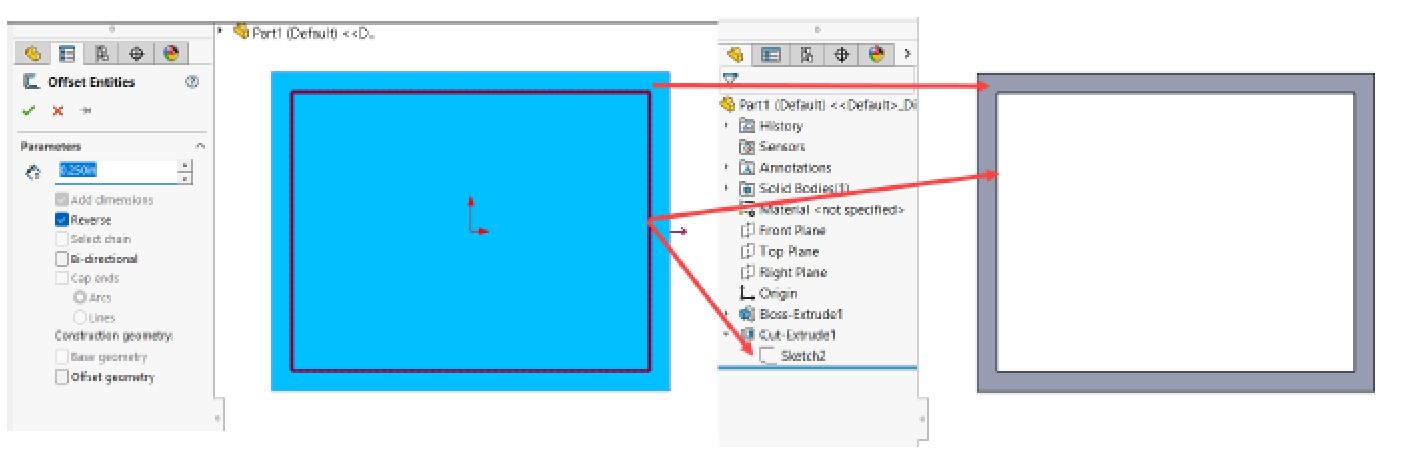Viewport: 1410px width, 454px height.
Task: Expand flyout tree arrow beside Part1 (Default)
Action: pyautogui.click(x=221, y=31)
